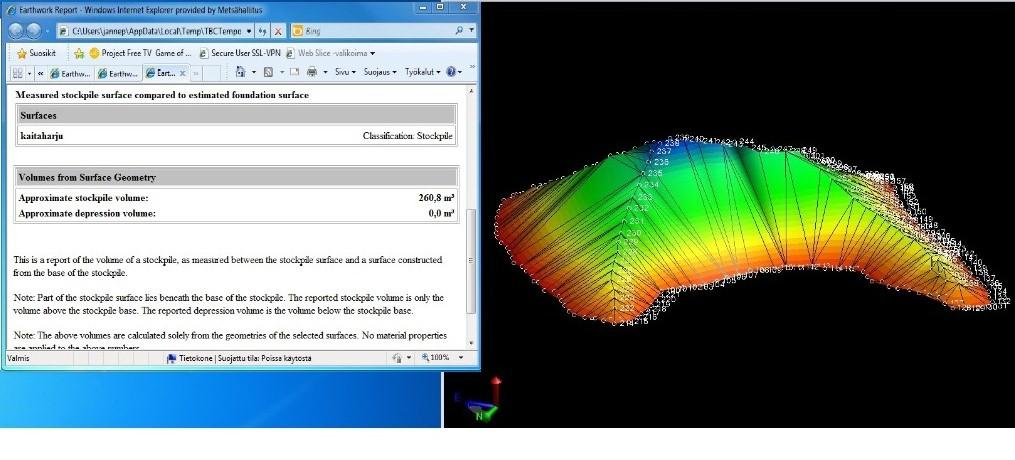Image resolution: width=1015 pixels, height=460 pixels.
Task: Click the Stop loading red X icon
Action: pos(278,31)
